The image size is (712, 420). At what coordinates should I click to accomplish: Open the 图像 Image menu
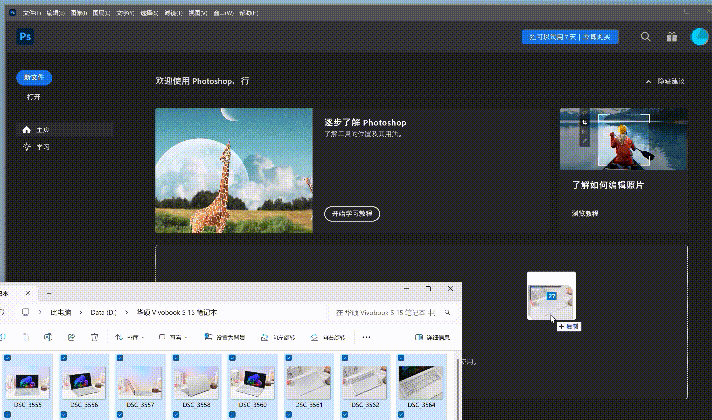(x=79, y=13)
